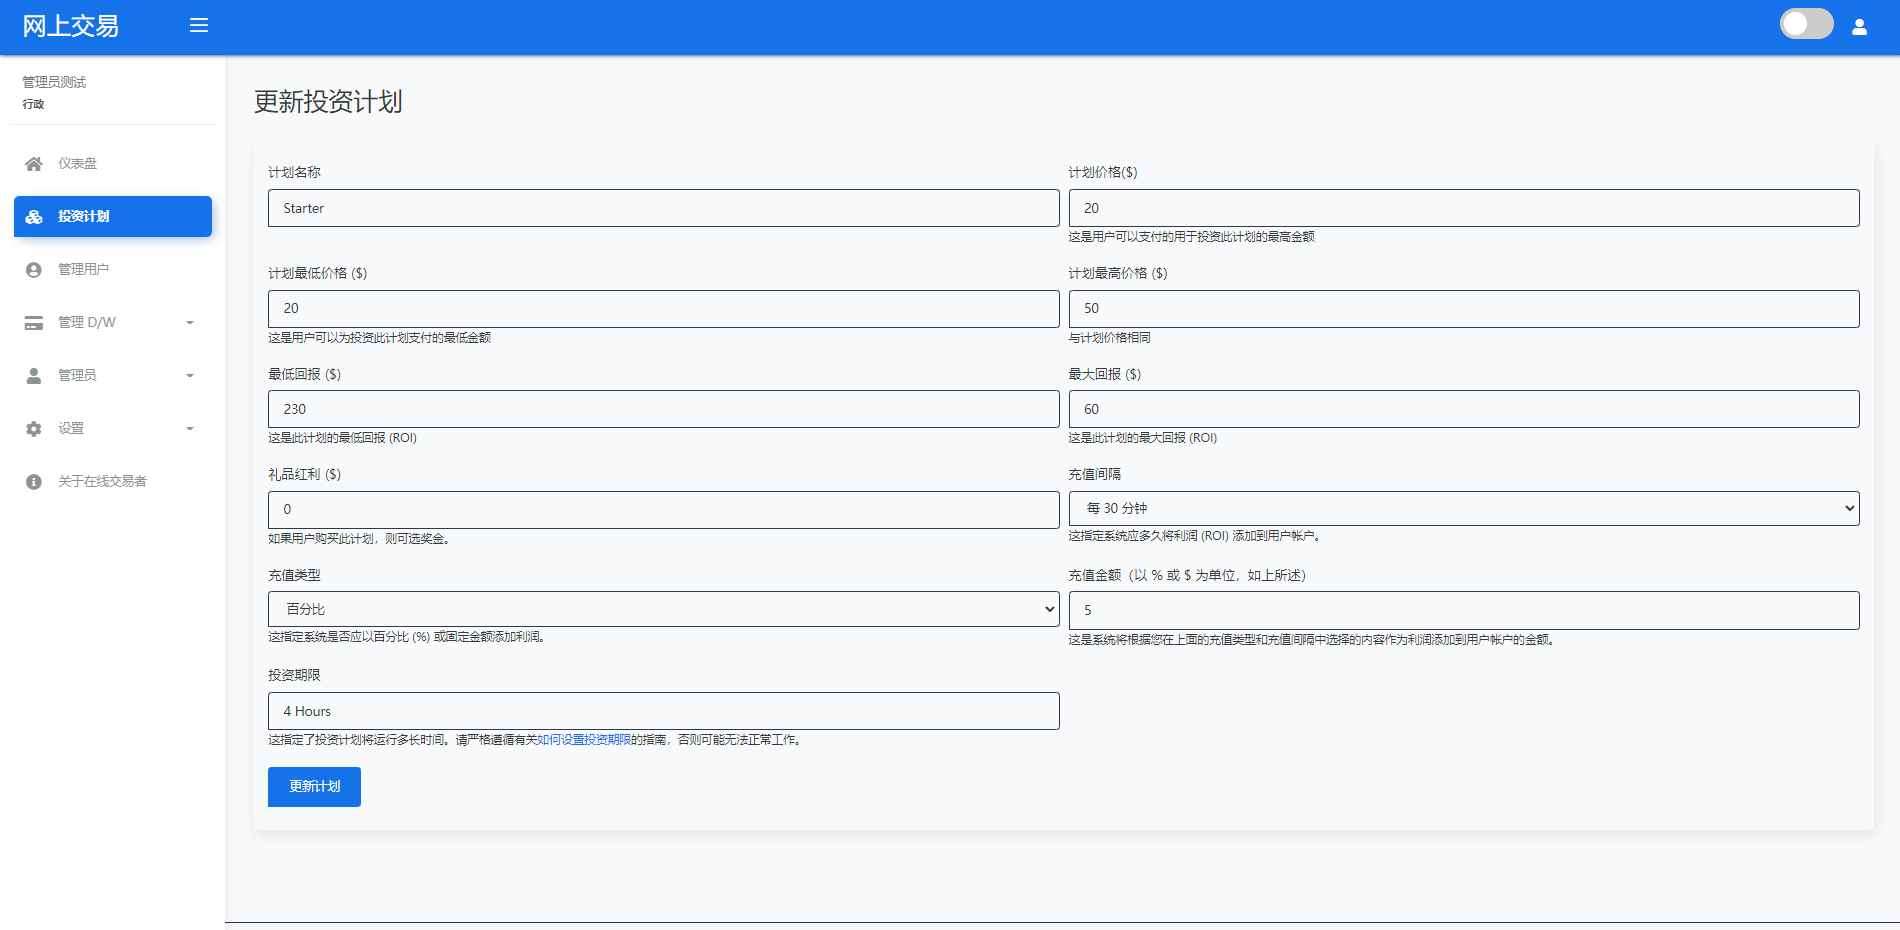The width and height of the screenshot is (1900, 930).
Task: Click the hamburger menu icon
Action: click(199, 25)
